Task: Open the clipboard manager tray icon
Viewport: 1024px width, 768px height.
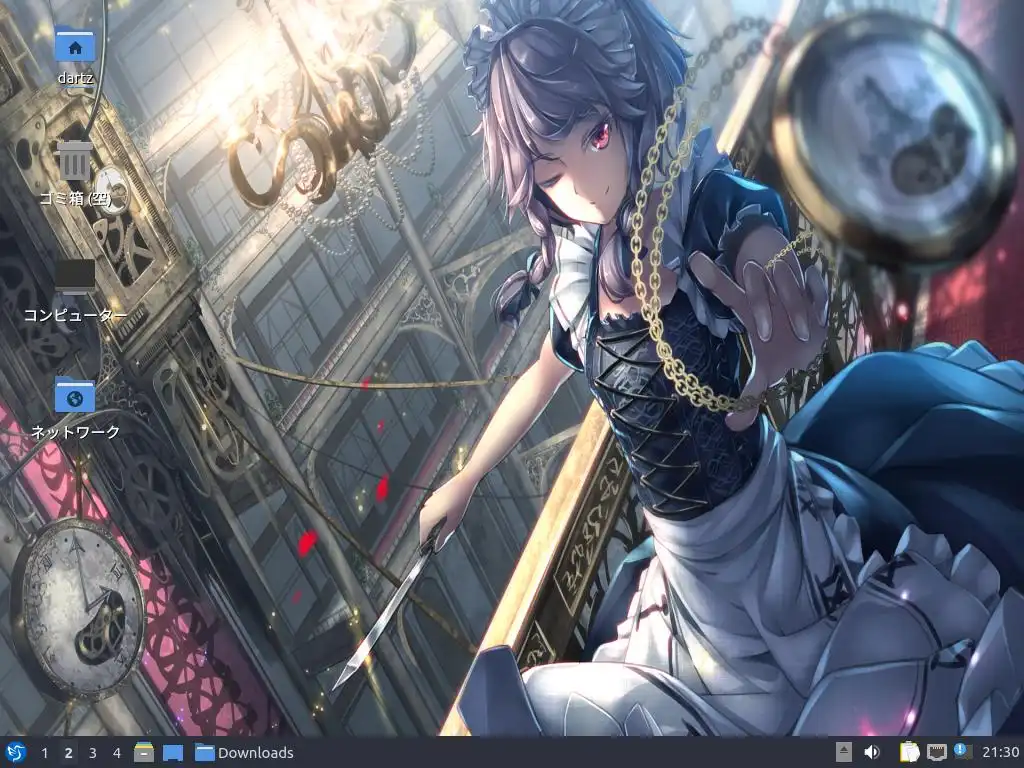Action: click(909, 752)
